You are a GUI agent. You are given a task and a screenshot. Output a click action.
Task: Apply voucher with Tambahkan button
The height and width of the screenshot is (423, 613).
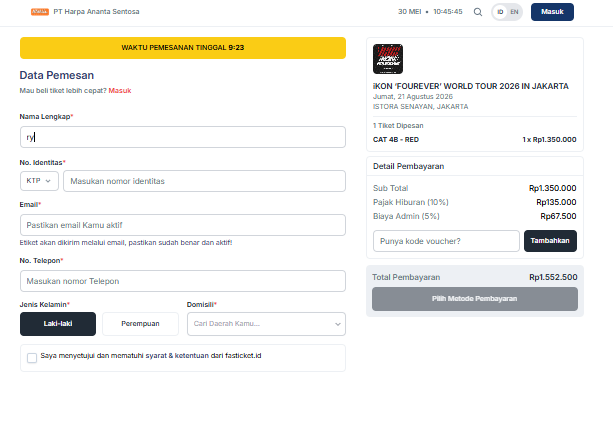tap(550, 241)
